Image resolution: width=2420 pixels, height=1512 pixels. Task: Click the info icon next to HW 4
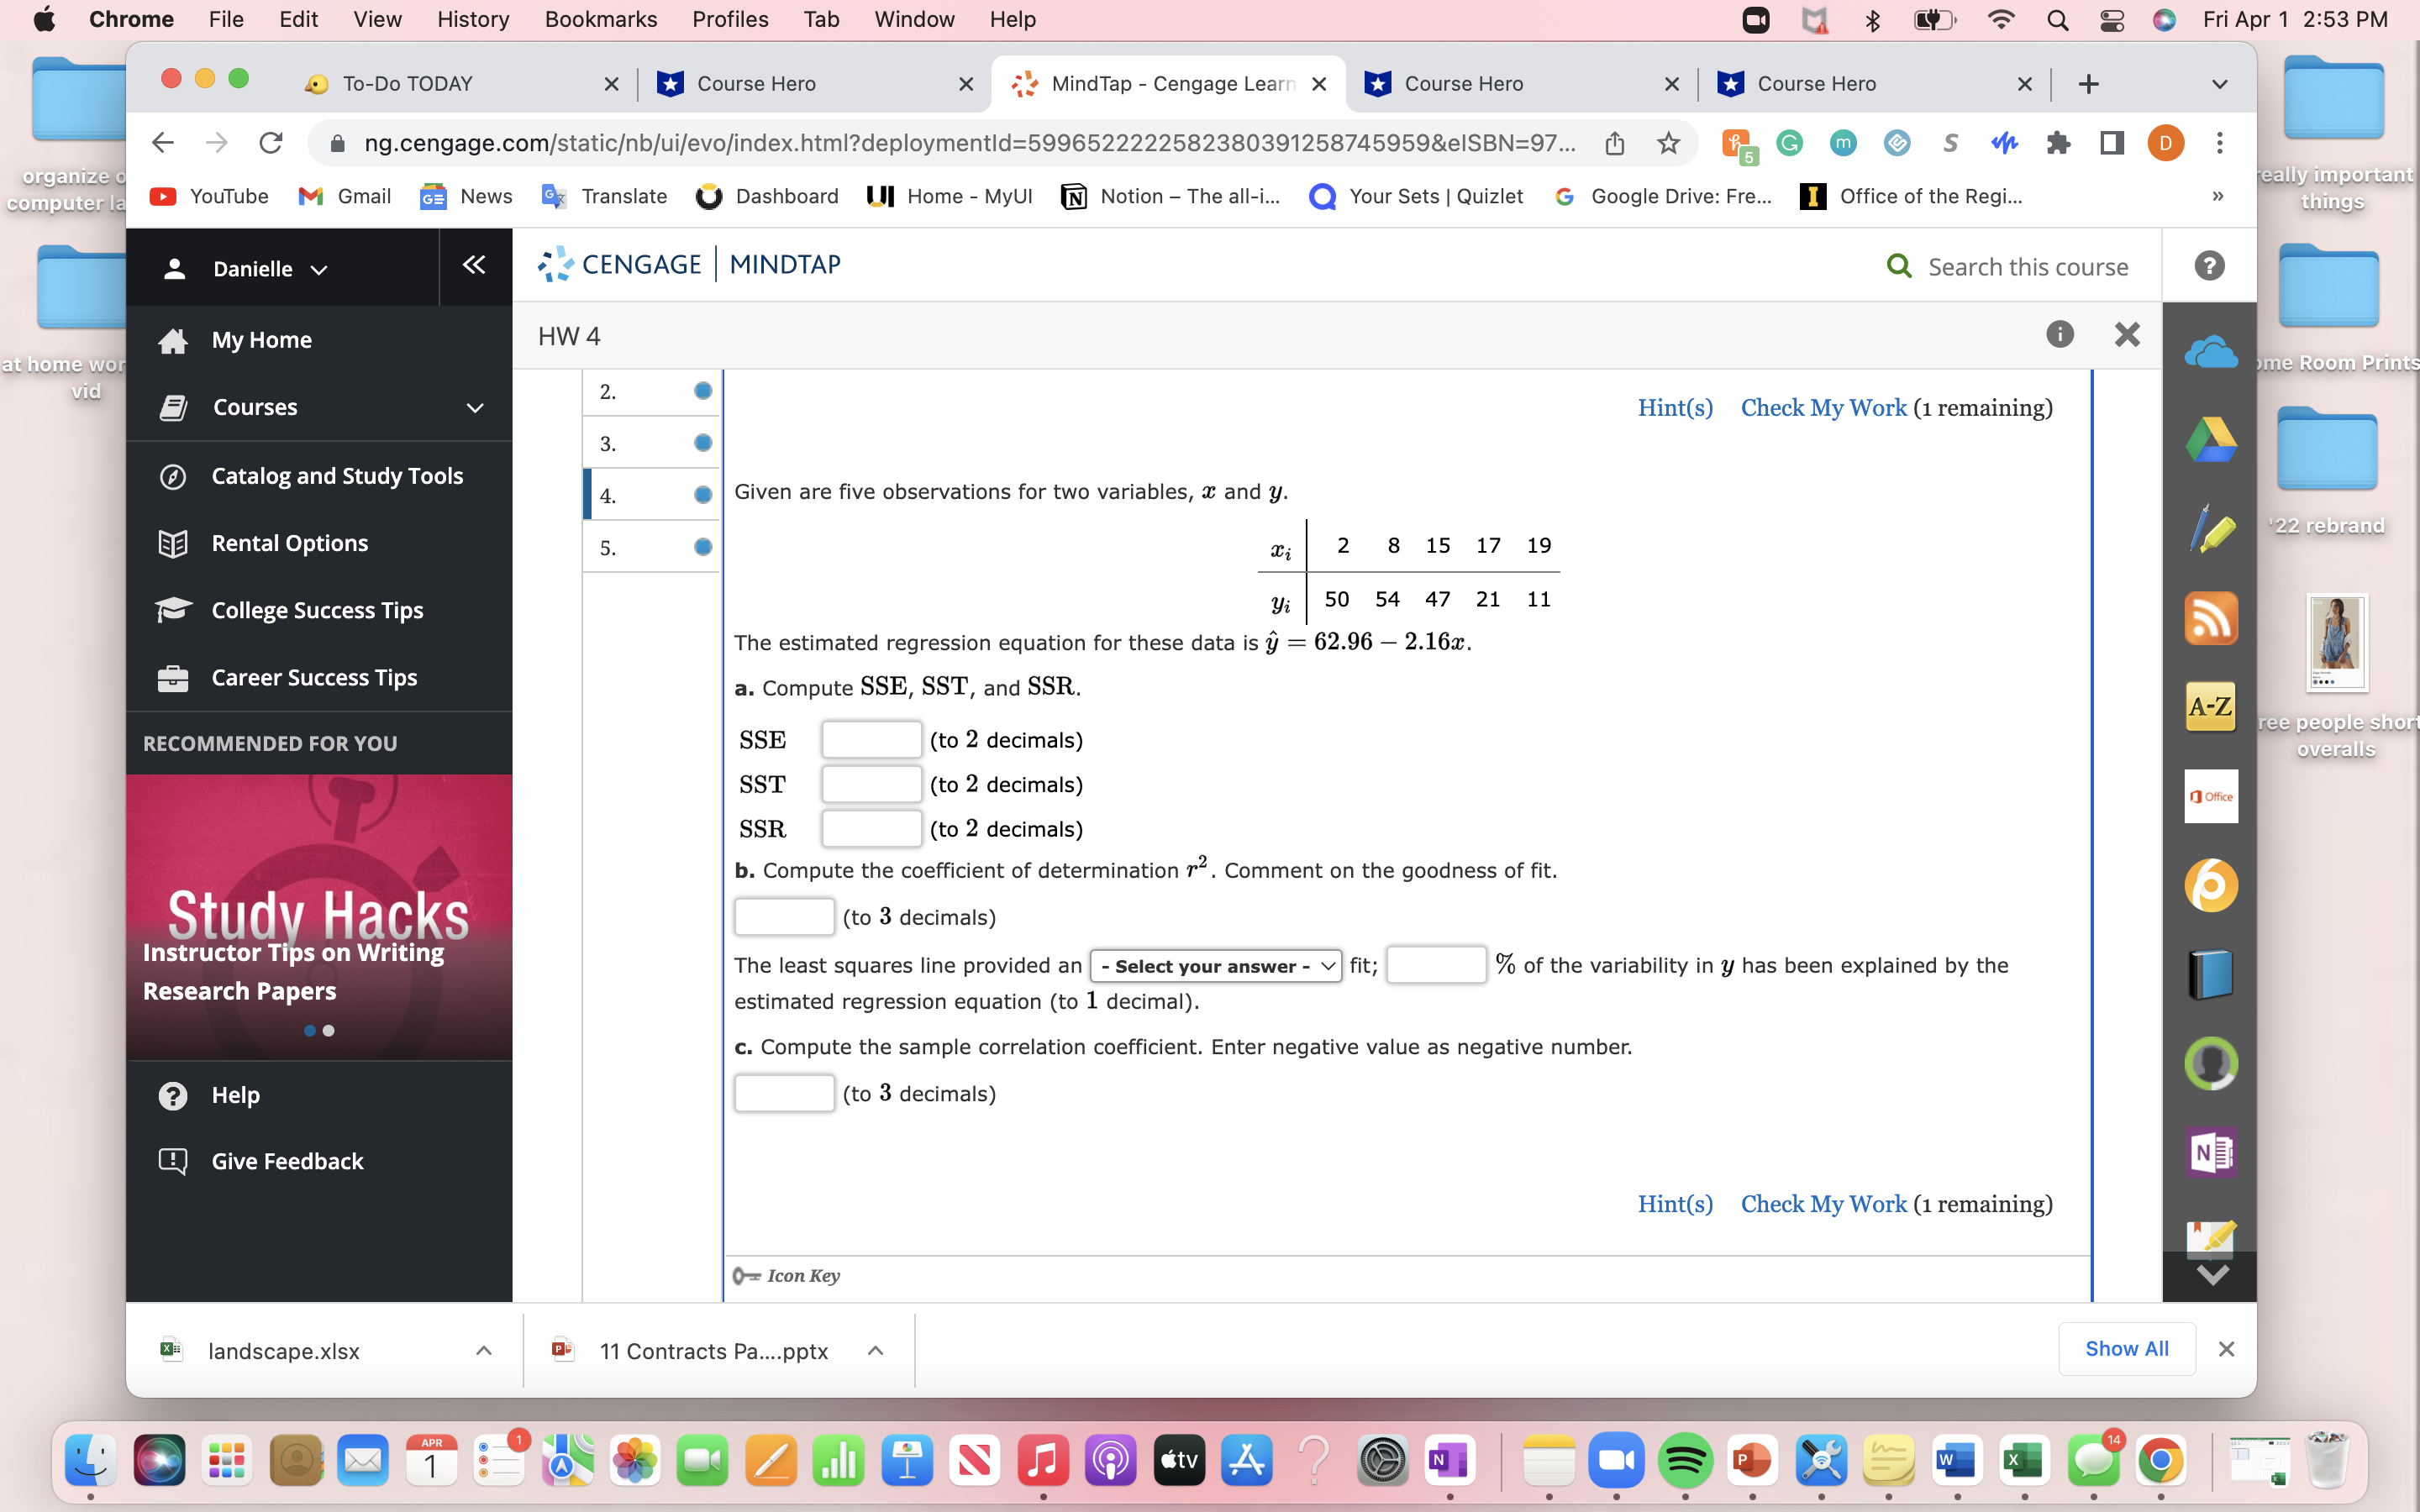[x=2061, y=334]
